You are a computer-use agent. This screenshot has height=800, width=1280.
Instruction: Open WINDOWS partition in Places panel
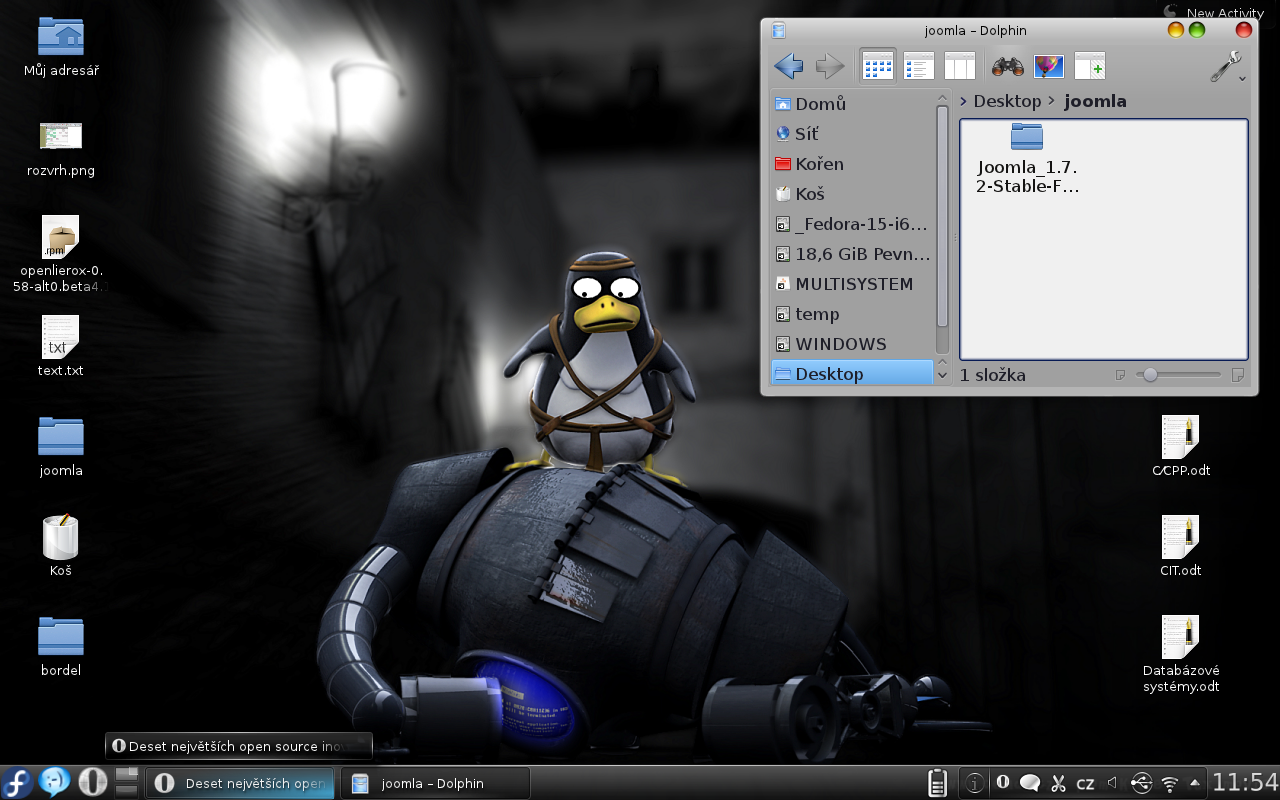tap(852, 344)
